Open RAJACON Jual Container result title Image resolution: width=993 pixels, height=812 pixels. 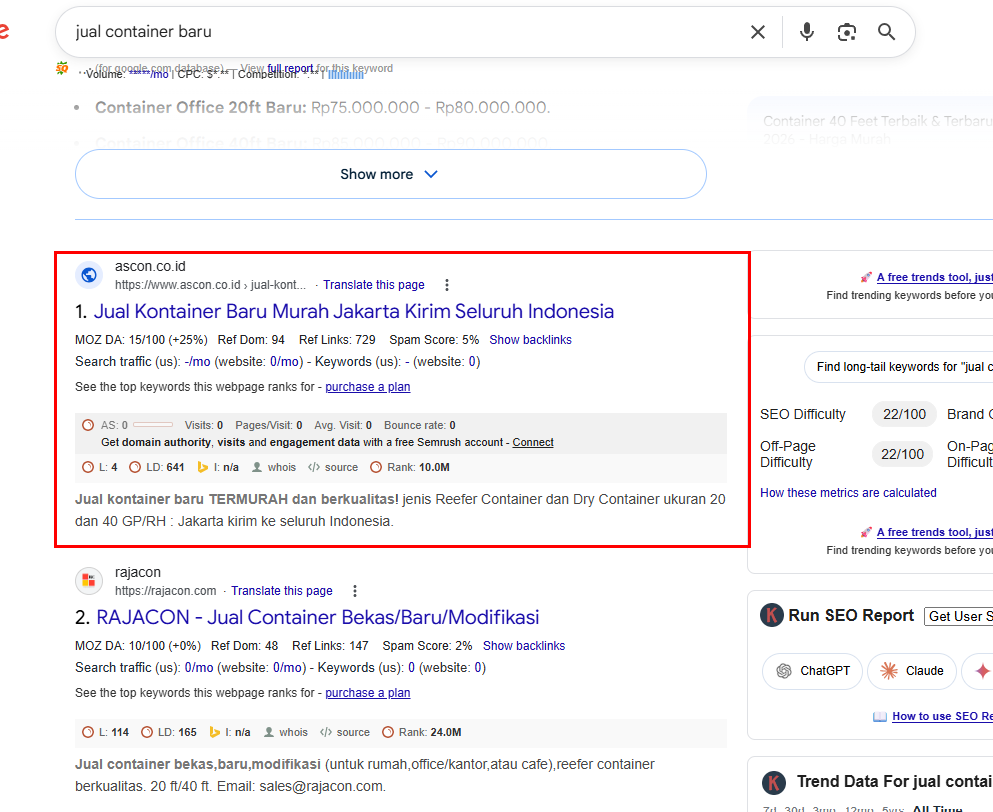(x=318, y=617)
